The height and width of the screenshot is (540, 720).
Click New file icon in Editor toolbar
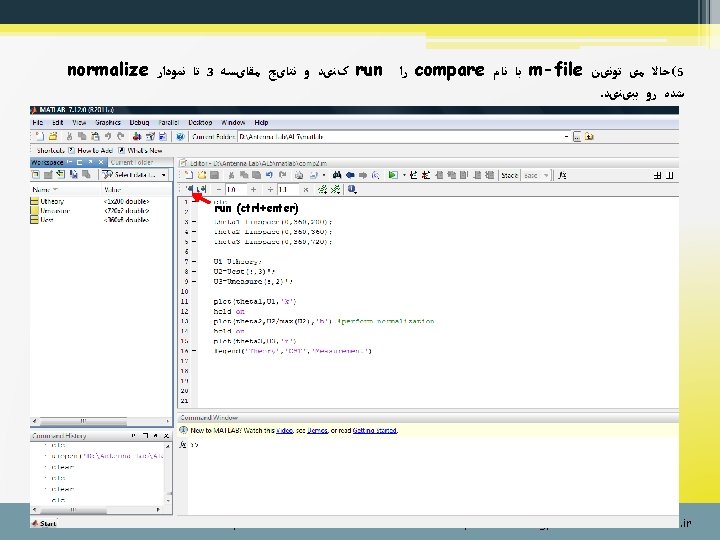[x=189, y=175]
